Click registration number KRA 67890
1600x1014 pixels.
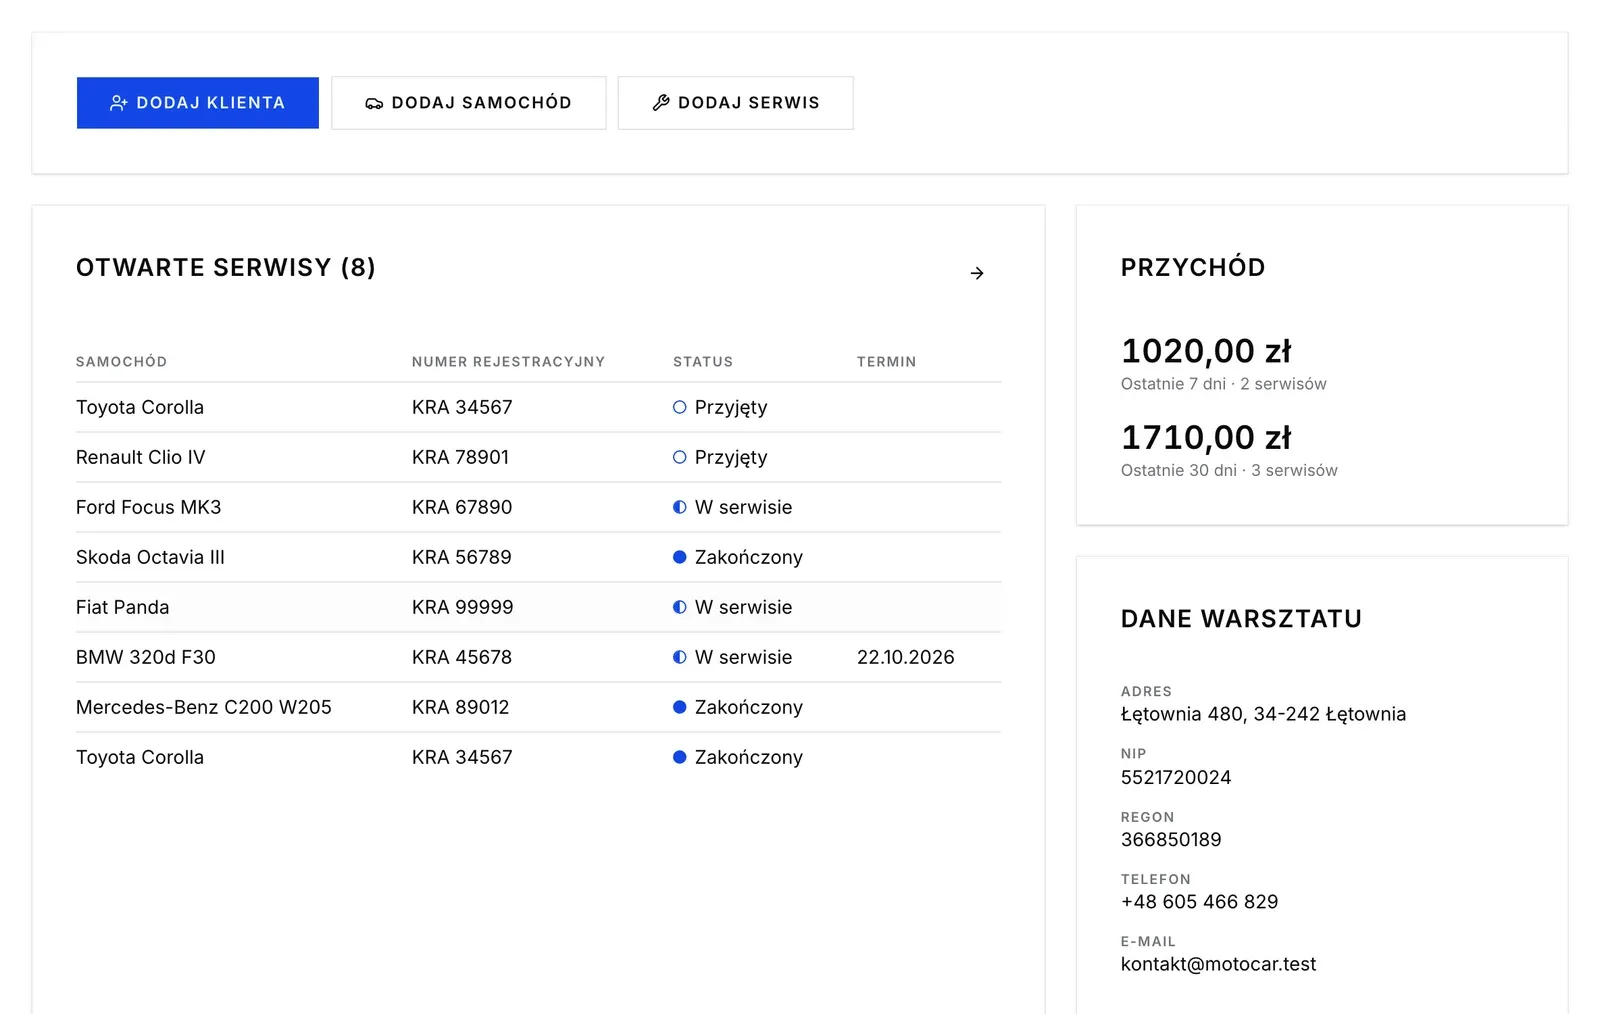coord(462,507)
